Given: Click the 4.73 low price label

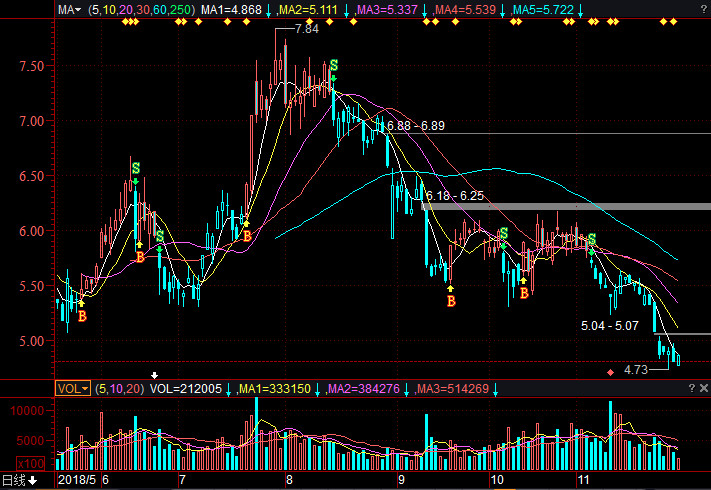Looking at the screenshot, I should pyautogui.click(x=637, y=370).
